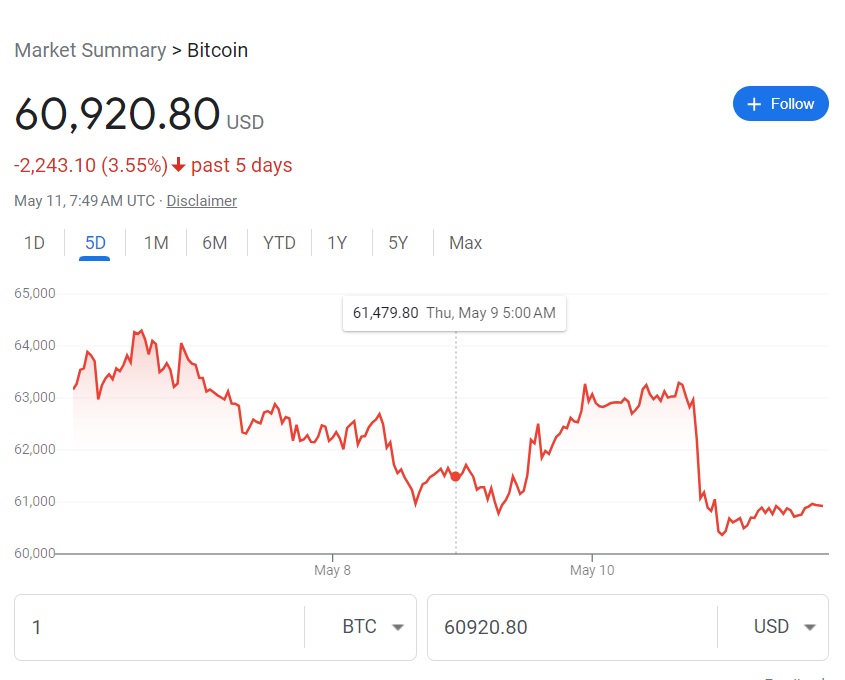Go back to Market Summary breadcrumb
The width and height of the screenshot is (845, 680).
coord(91,50)
